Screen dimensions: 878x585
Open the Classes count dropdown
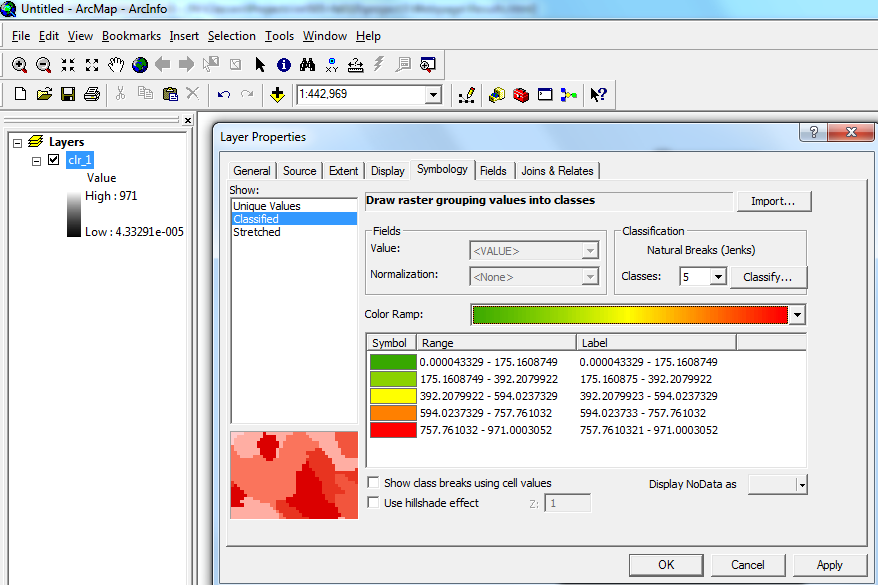click(717, 277)
